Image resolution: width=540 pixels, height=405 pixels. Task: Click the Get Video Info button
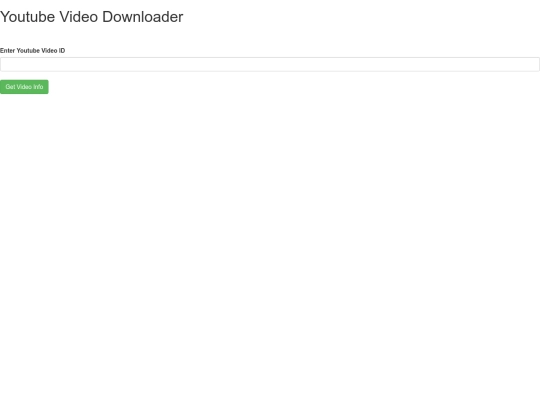click(24, 87)
